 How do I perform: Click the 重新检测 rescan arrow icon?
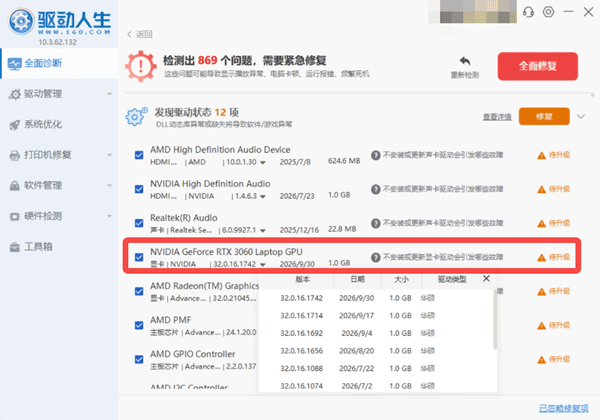coord(465,61)
